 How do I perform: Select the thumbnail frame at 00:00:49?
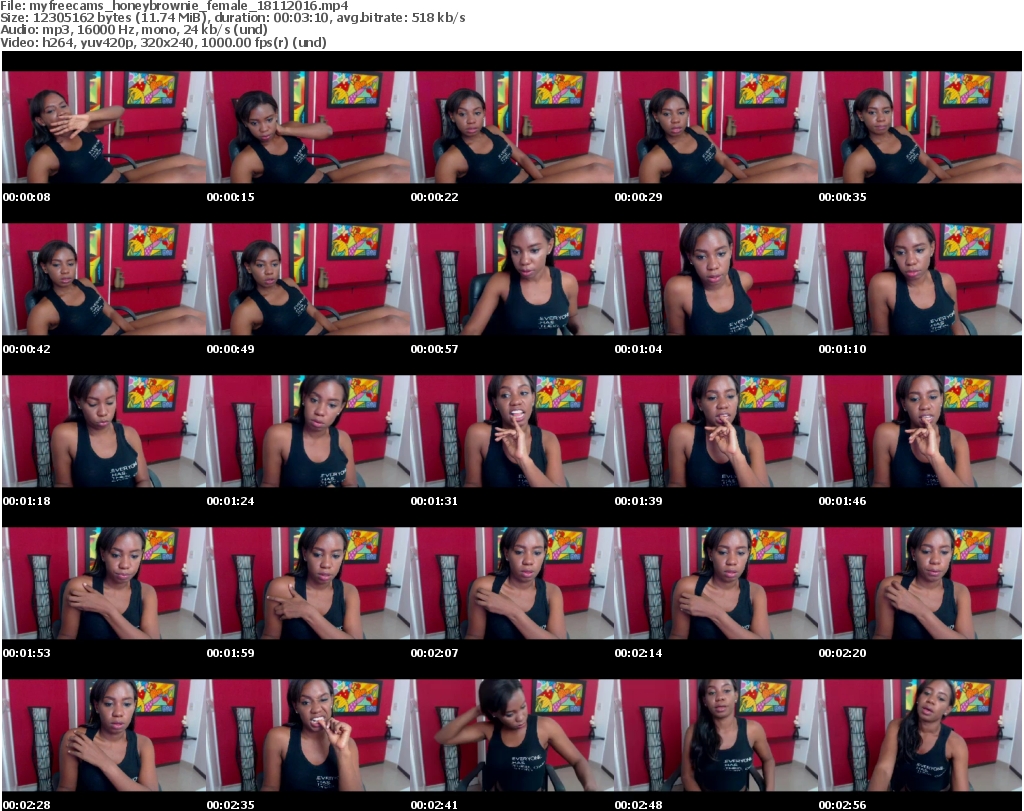(308, 279)
